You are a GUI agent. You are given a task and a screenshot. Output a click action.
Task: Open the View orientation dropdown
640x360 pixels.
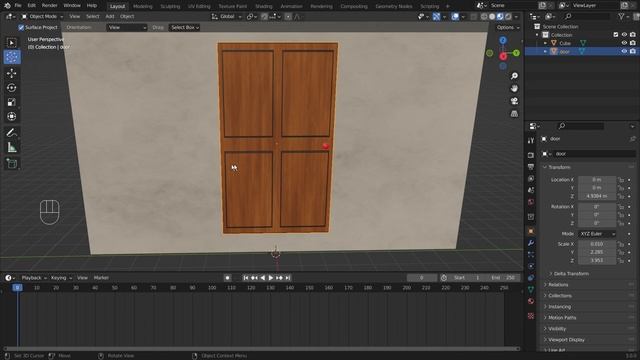127,27
